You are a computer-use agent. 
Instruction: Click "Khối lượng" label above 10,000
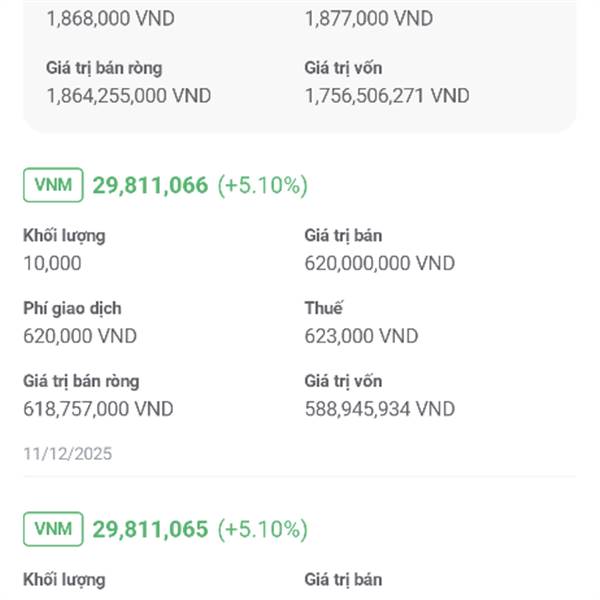(x=64, y=236)
